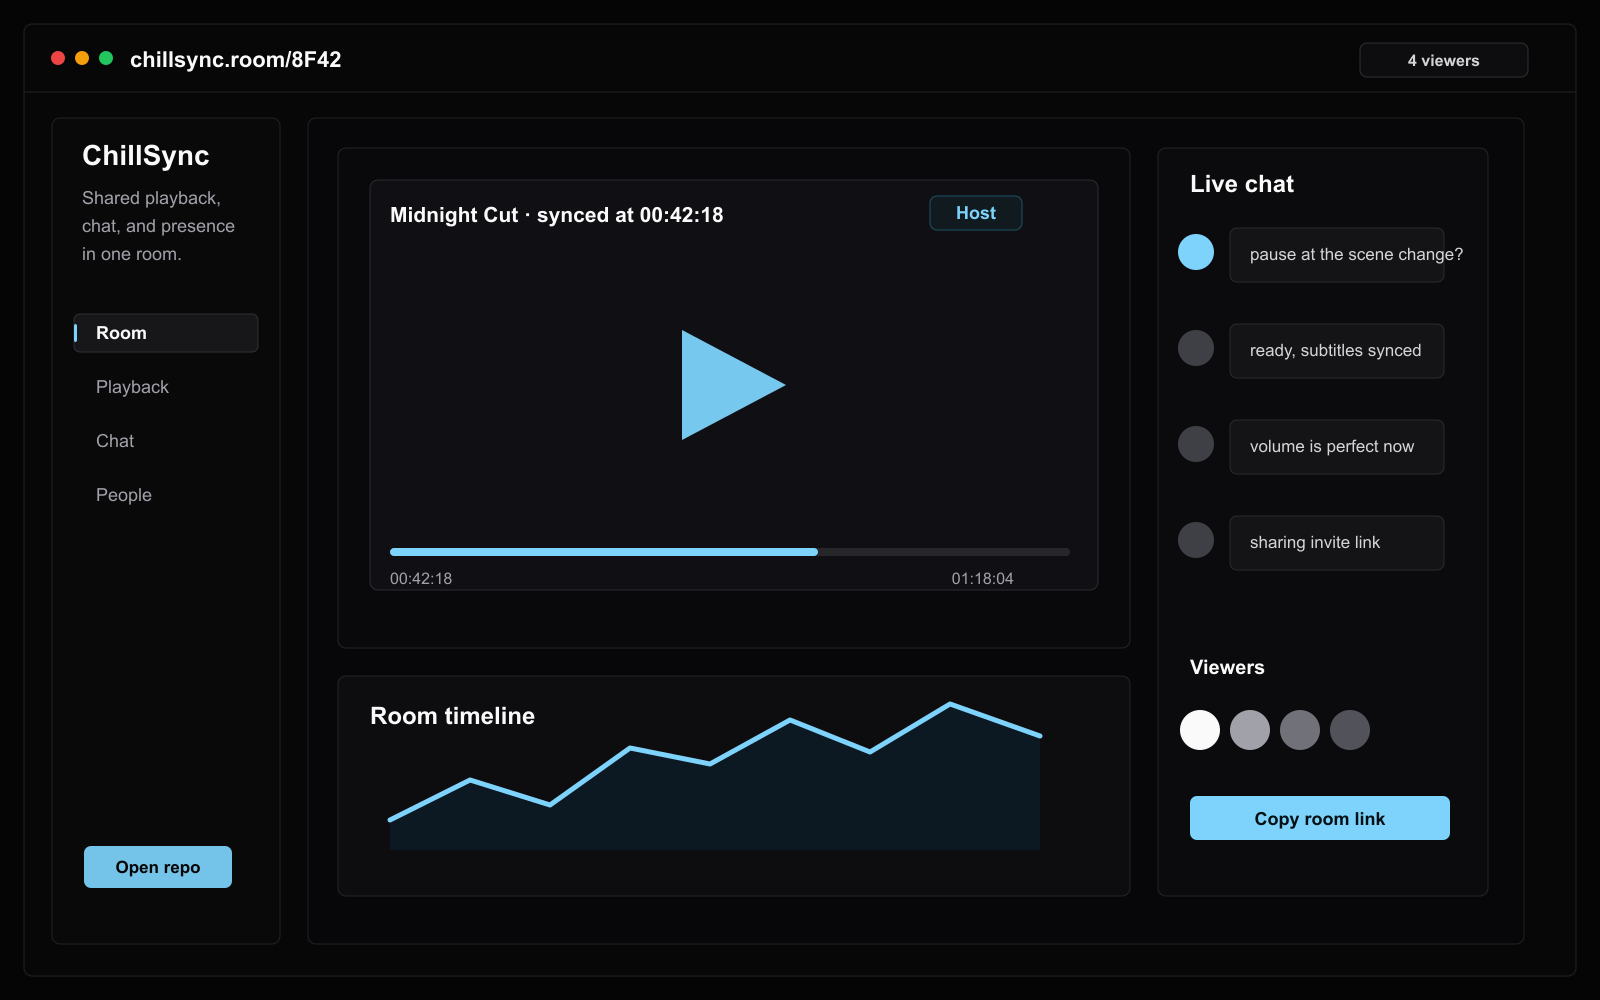Select the second, light gray viewer avatar
1600x1000 pixels.
pos(1250,730)
